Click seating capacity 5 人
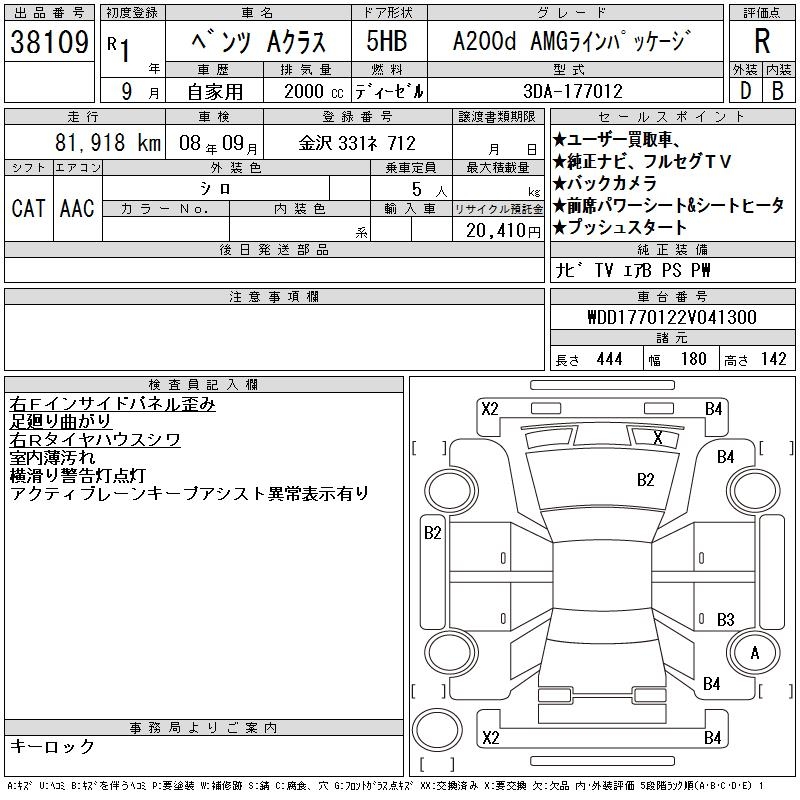Viewport: 800px width, 800px height. click(429, 189)
